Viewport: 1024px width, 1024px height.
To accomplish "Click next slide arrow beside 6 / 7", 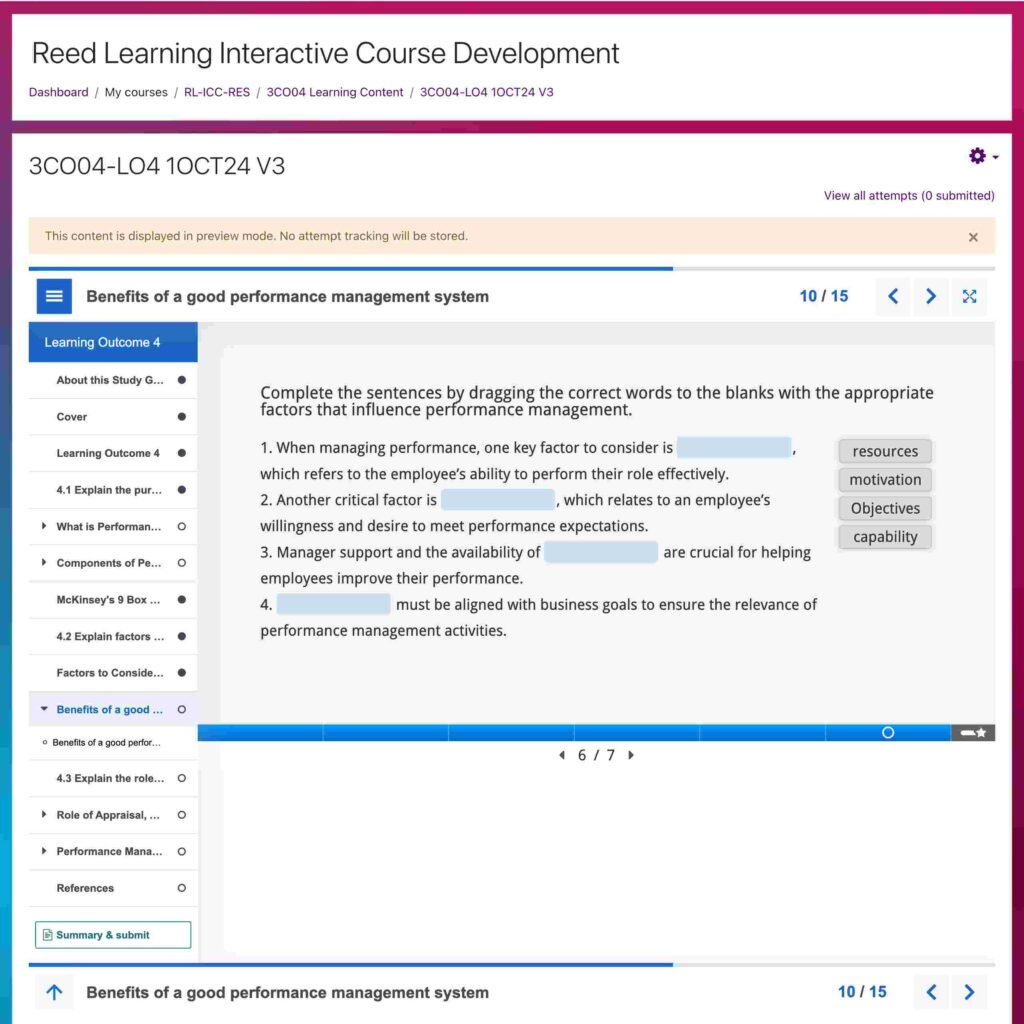I will pos(631,755).
